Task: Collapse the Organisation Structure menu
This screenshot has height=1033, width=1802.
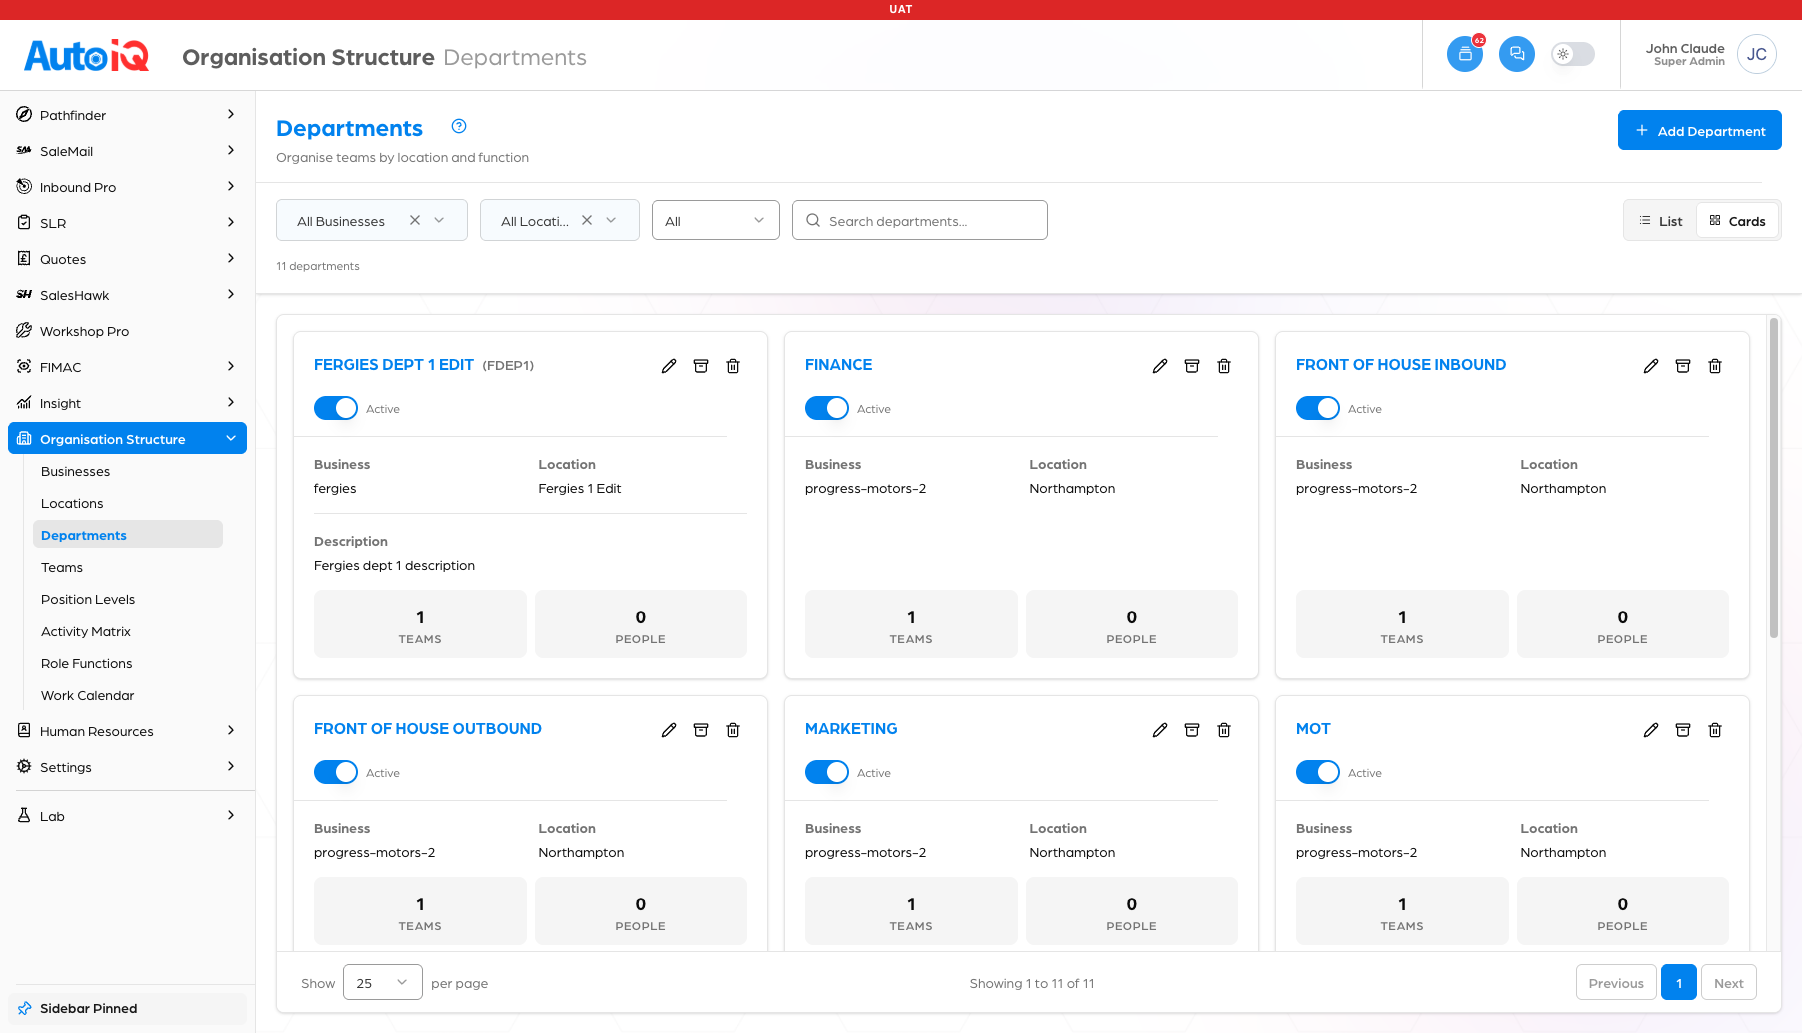Action: [x=127, y=439]
